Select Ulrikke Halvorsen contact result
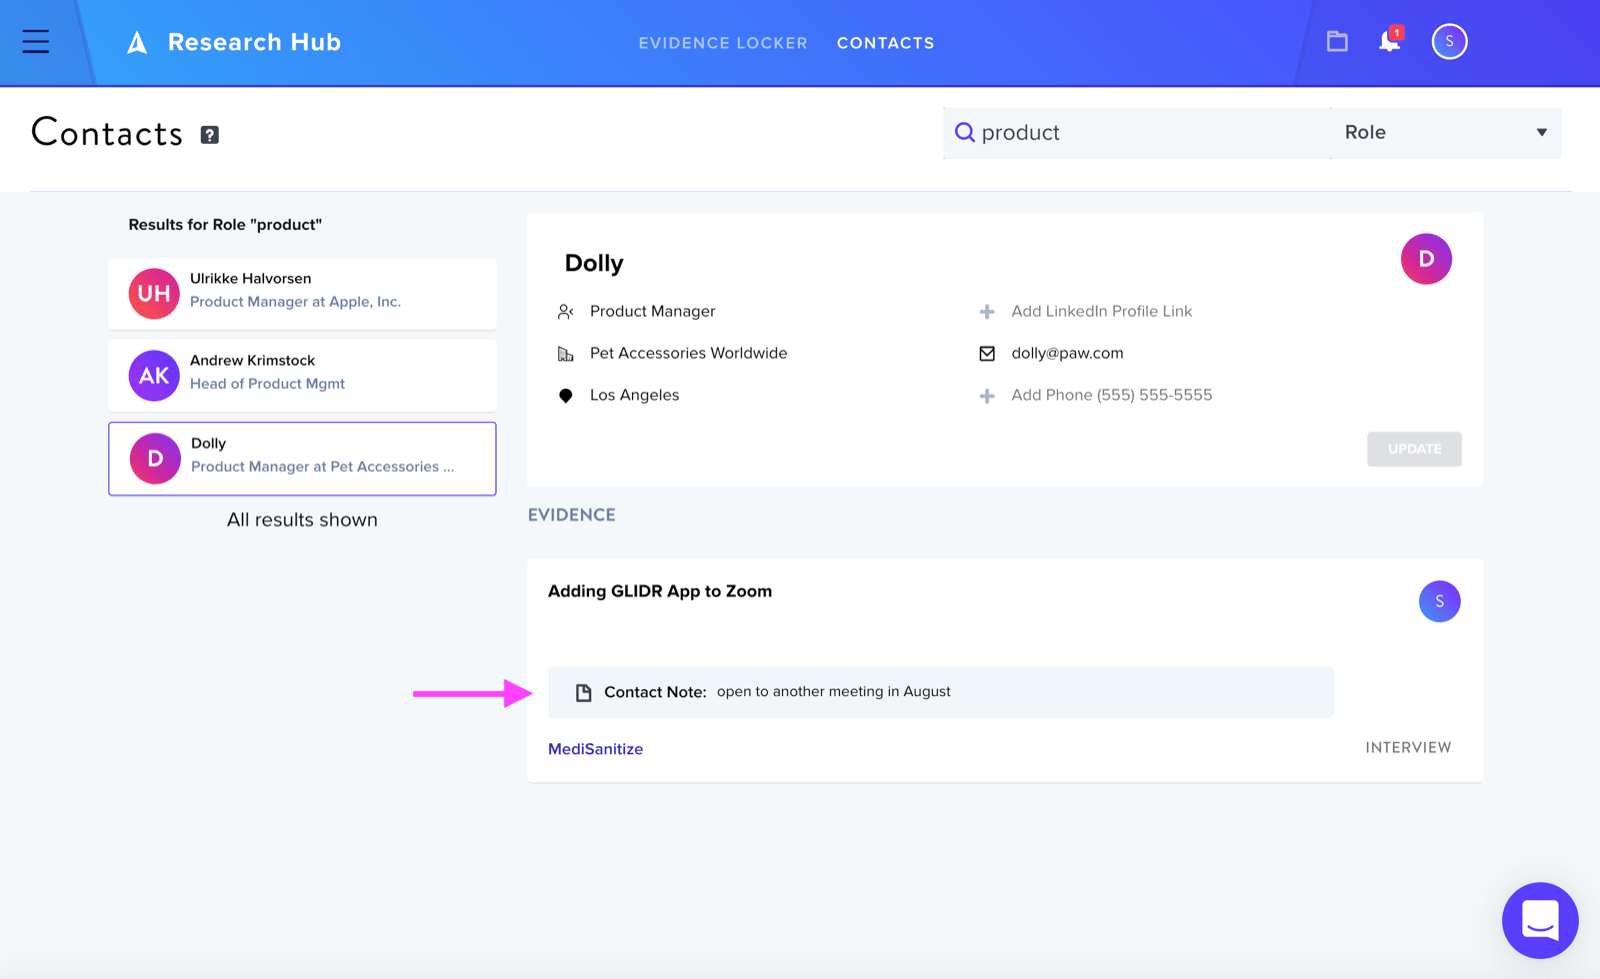The height and width of the screenshot is (979, 1600). 302,294
